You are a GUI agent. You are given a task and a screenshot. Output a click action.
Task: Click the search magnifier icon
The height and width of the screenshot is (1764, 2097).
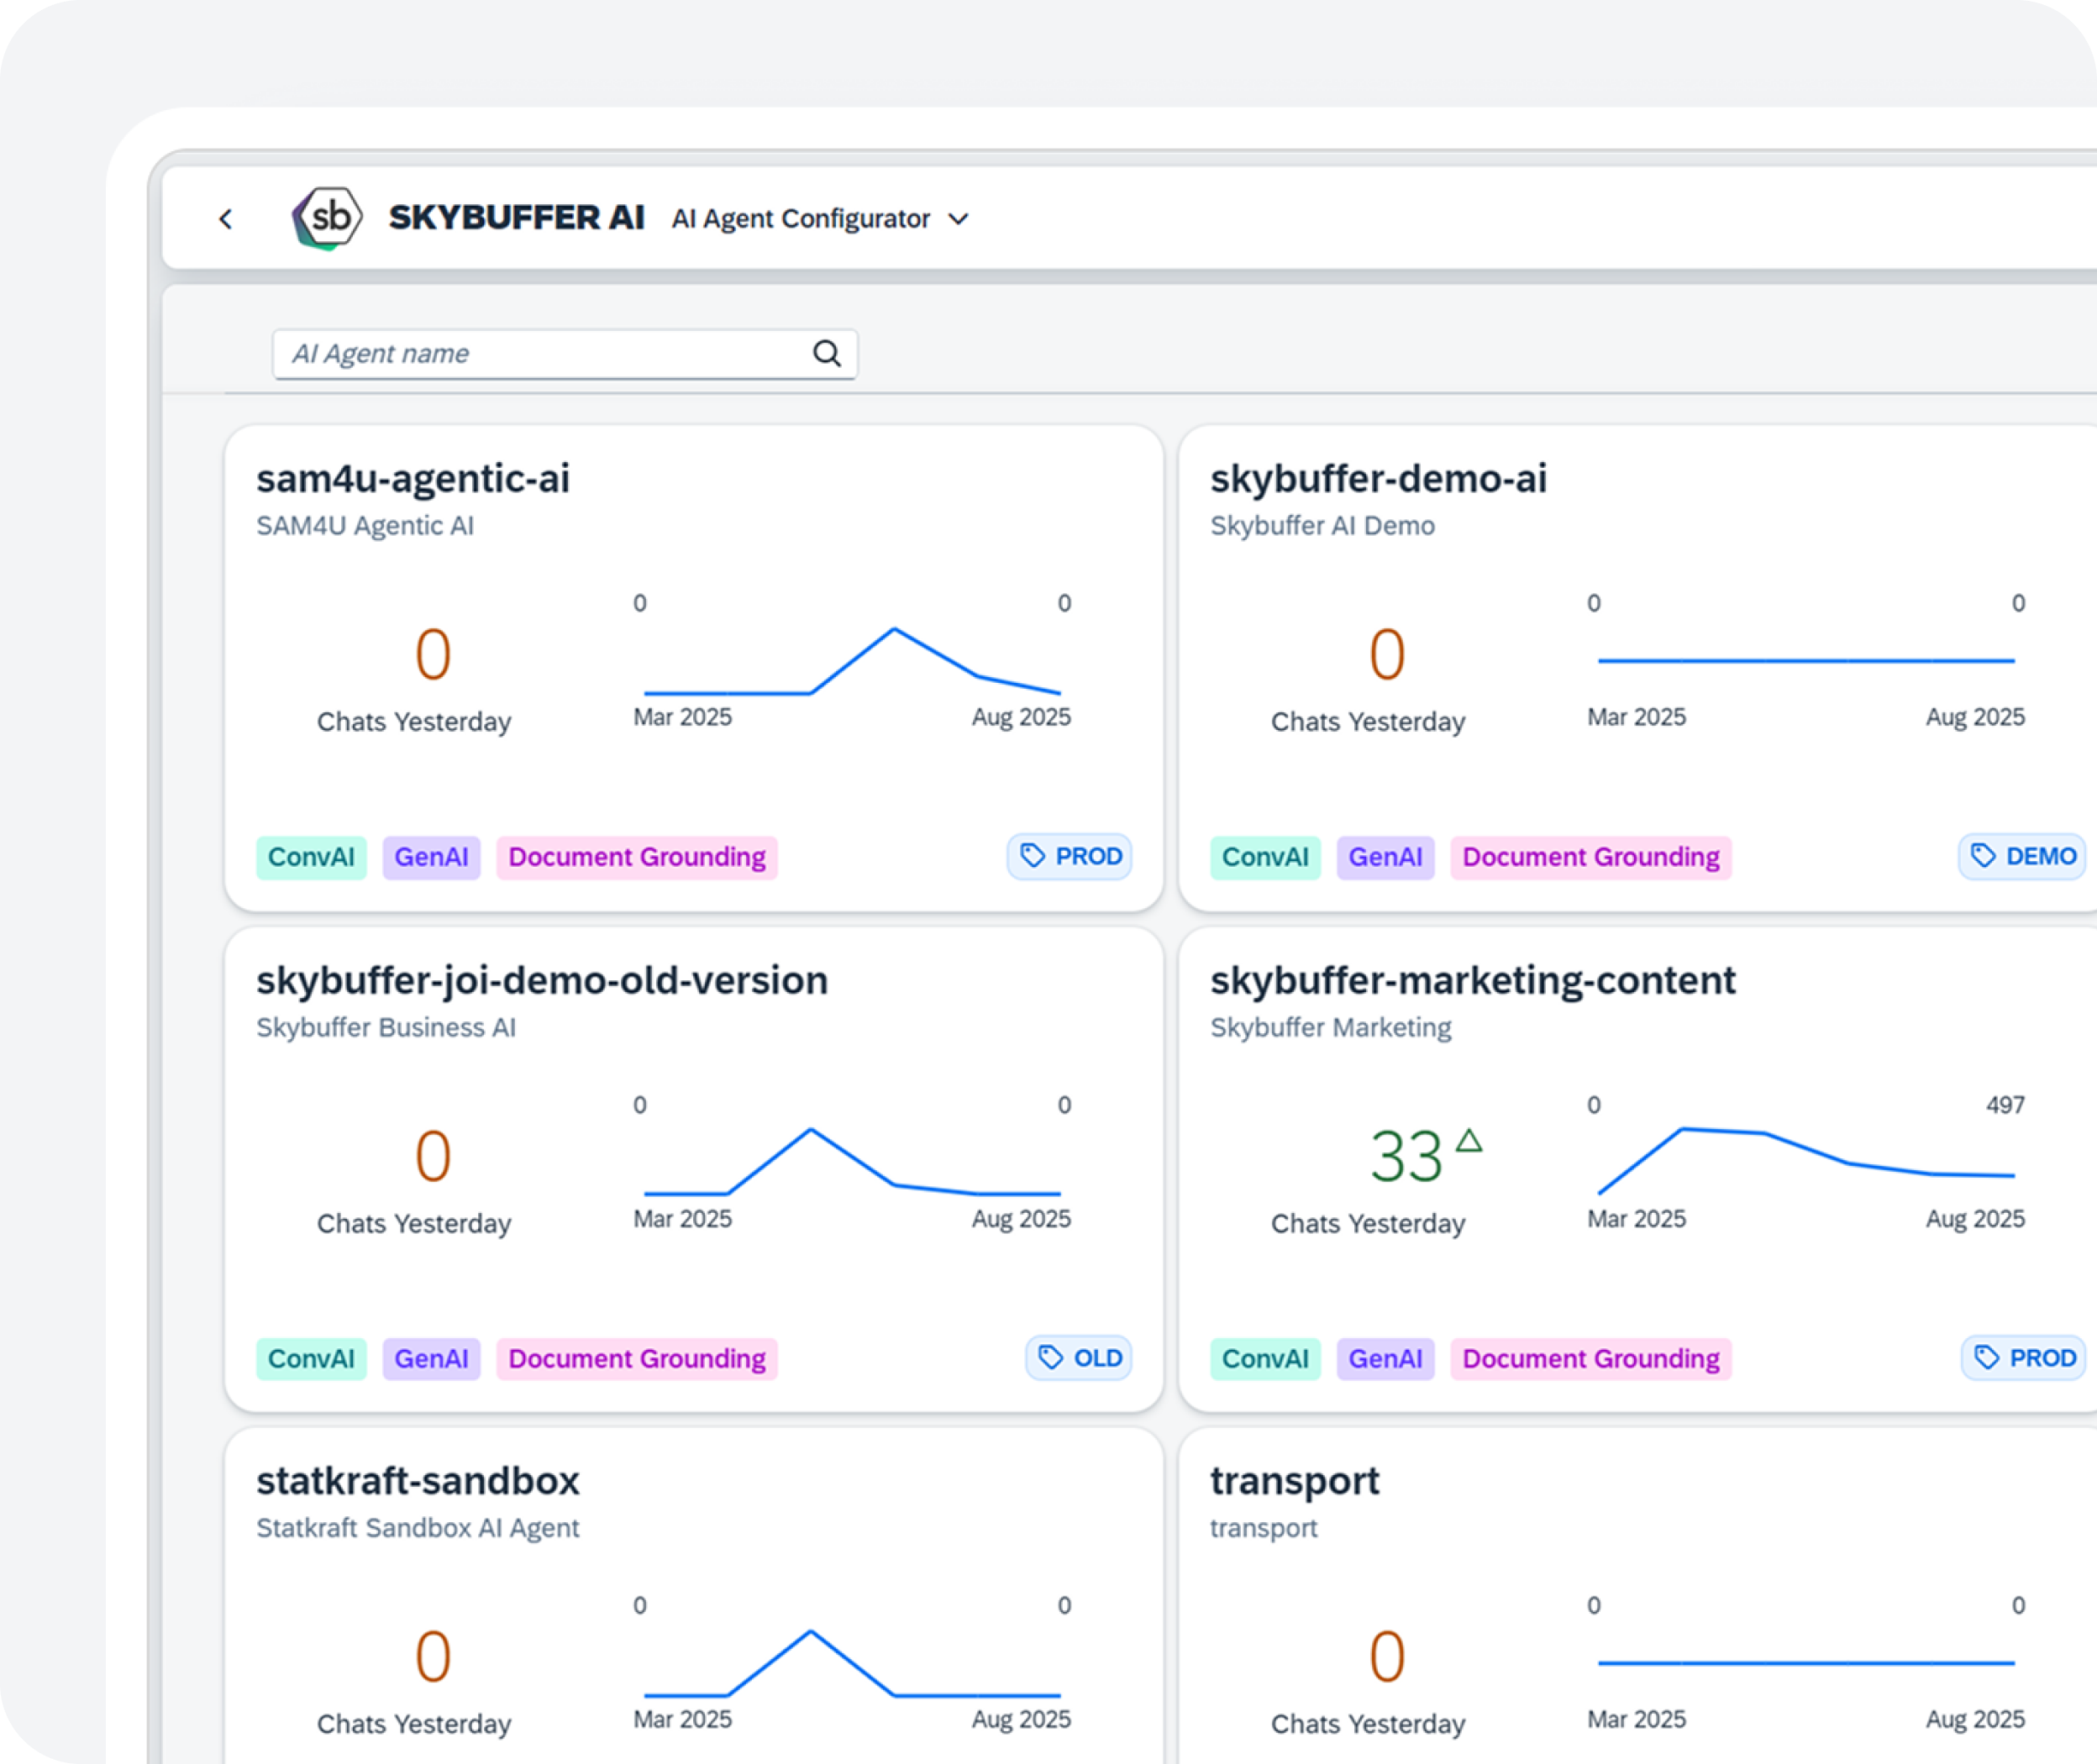point(826,353)
